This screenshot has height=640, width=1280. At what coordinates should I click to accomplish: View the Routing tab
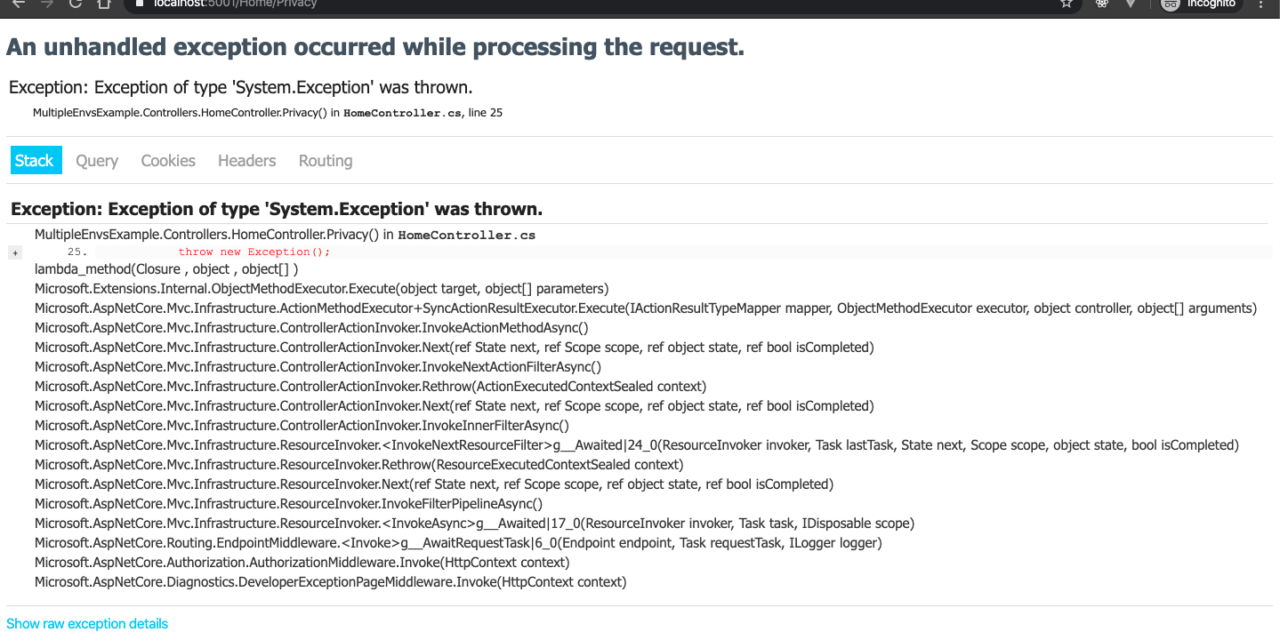point(325,161)
